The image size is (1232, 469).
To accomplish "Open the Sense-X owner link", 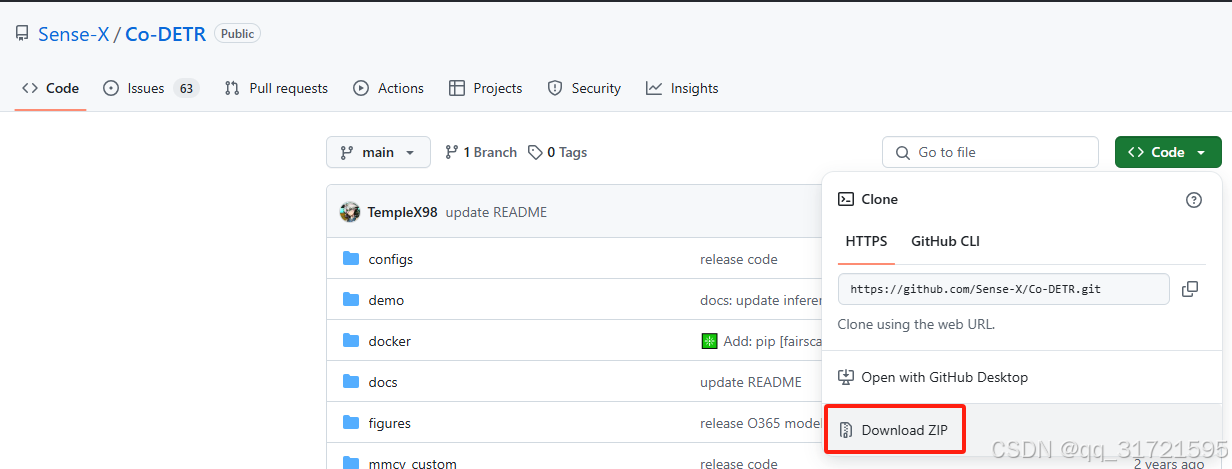I will pyautogui.click(x=73, y=34).
